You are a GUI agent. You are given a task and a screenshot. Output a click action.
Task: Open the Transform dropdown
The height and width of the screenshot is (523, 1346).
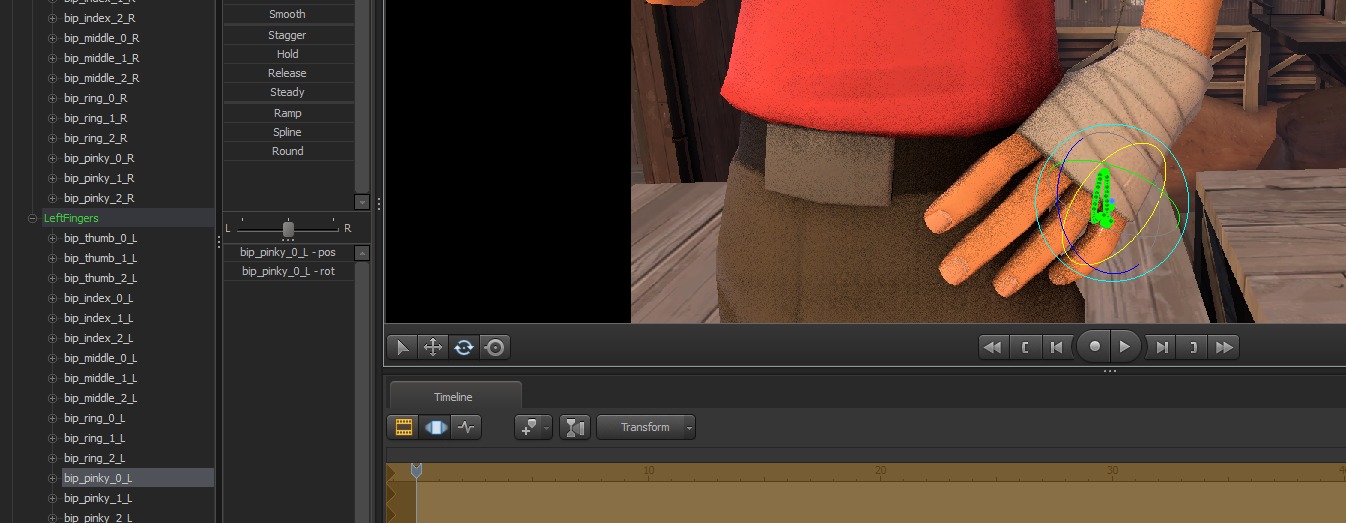(646, 427)
